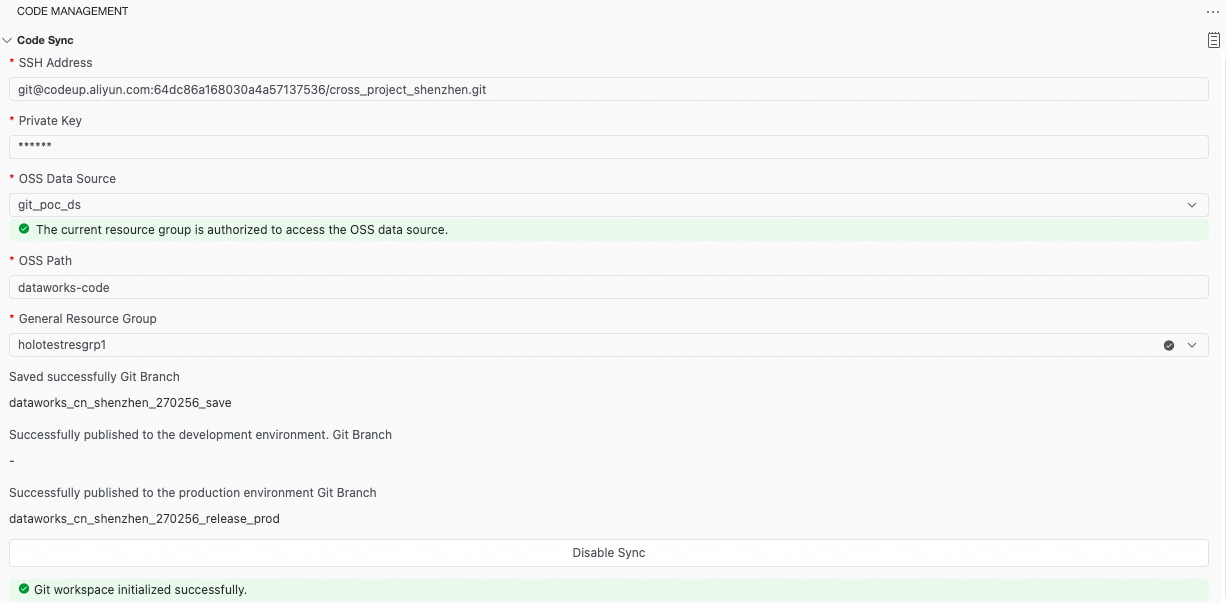Click the Private Key label
The image size is (1226, 603).
point(50,121)
